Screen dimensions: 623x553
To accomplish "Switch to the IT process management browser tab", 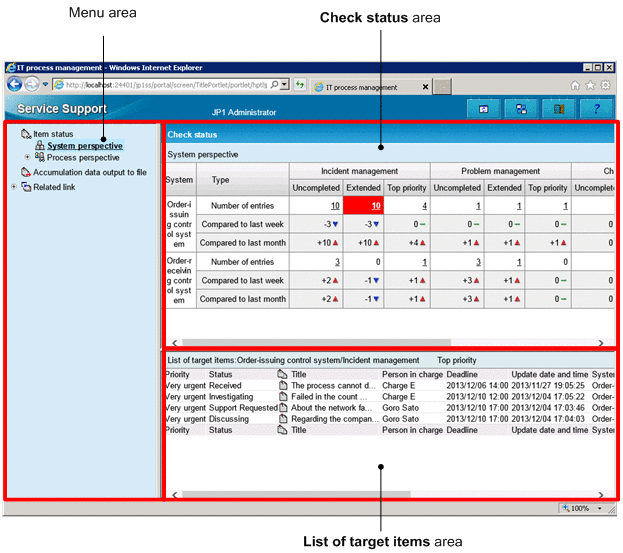I will pos(368,87).
